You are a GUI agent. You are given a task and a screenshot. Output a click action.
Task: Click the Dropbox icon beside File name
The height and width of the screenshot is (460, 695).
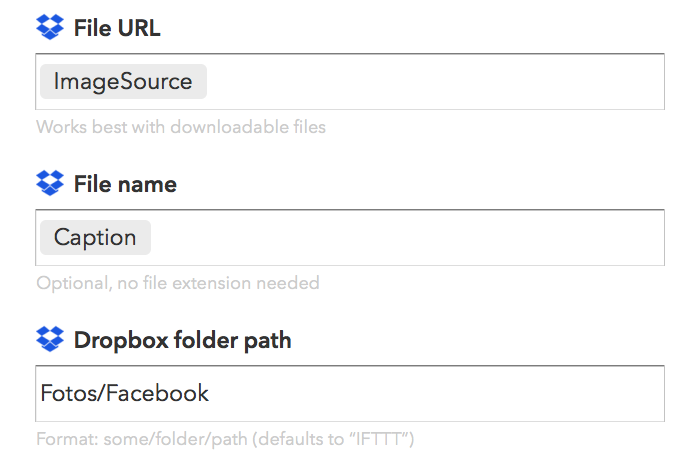pyautogui.click(x=50, y=183)
